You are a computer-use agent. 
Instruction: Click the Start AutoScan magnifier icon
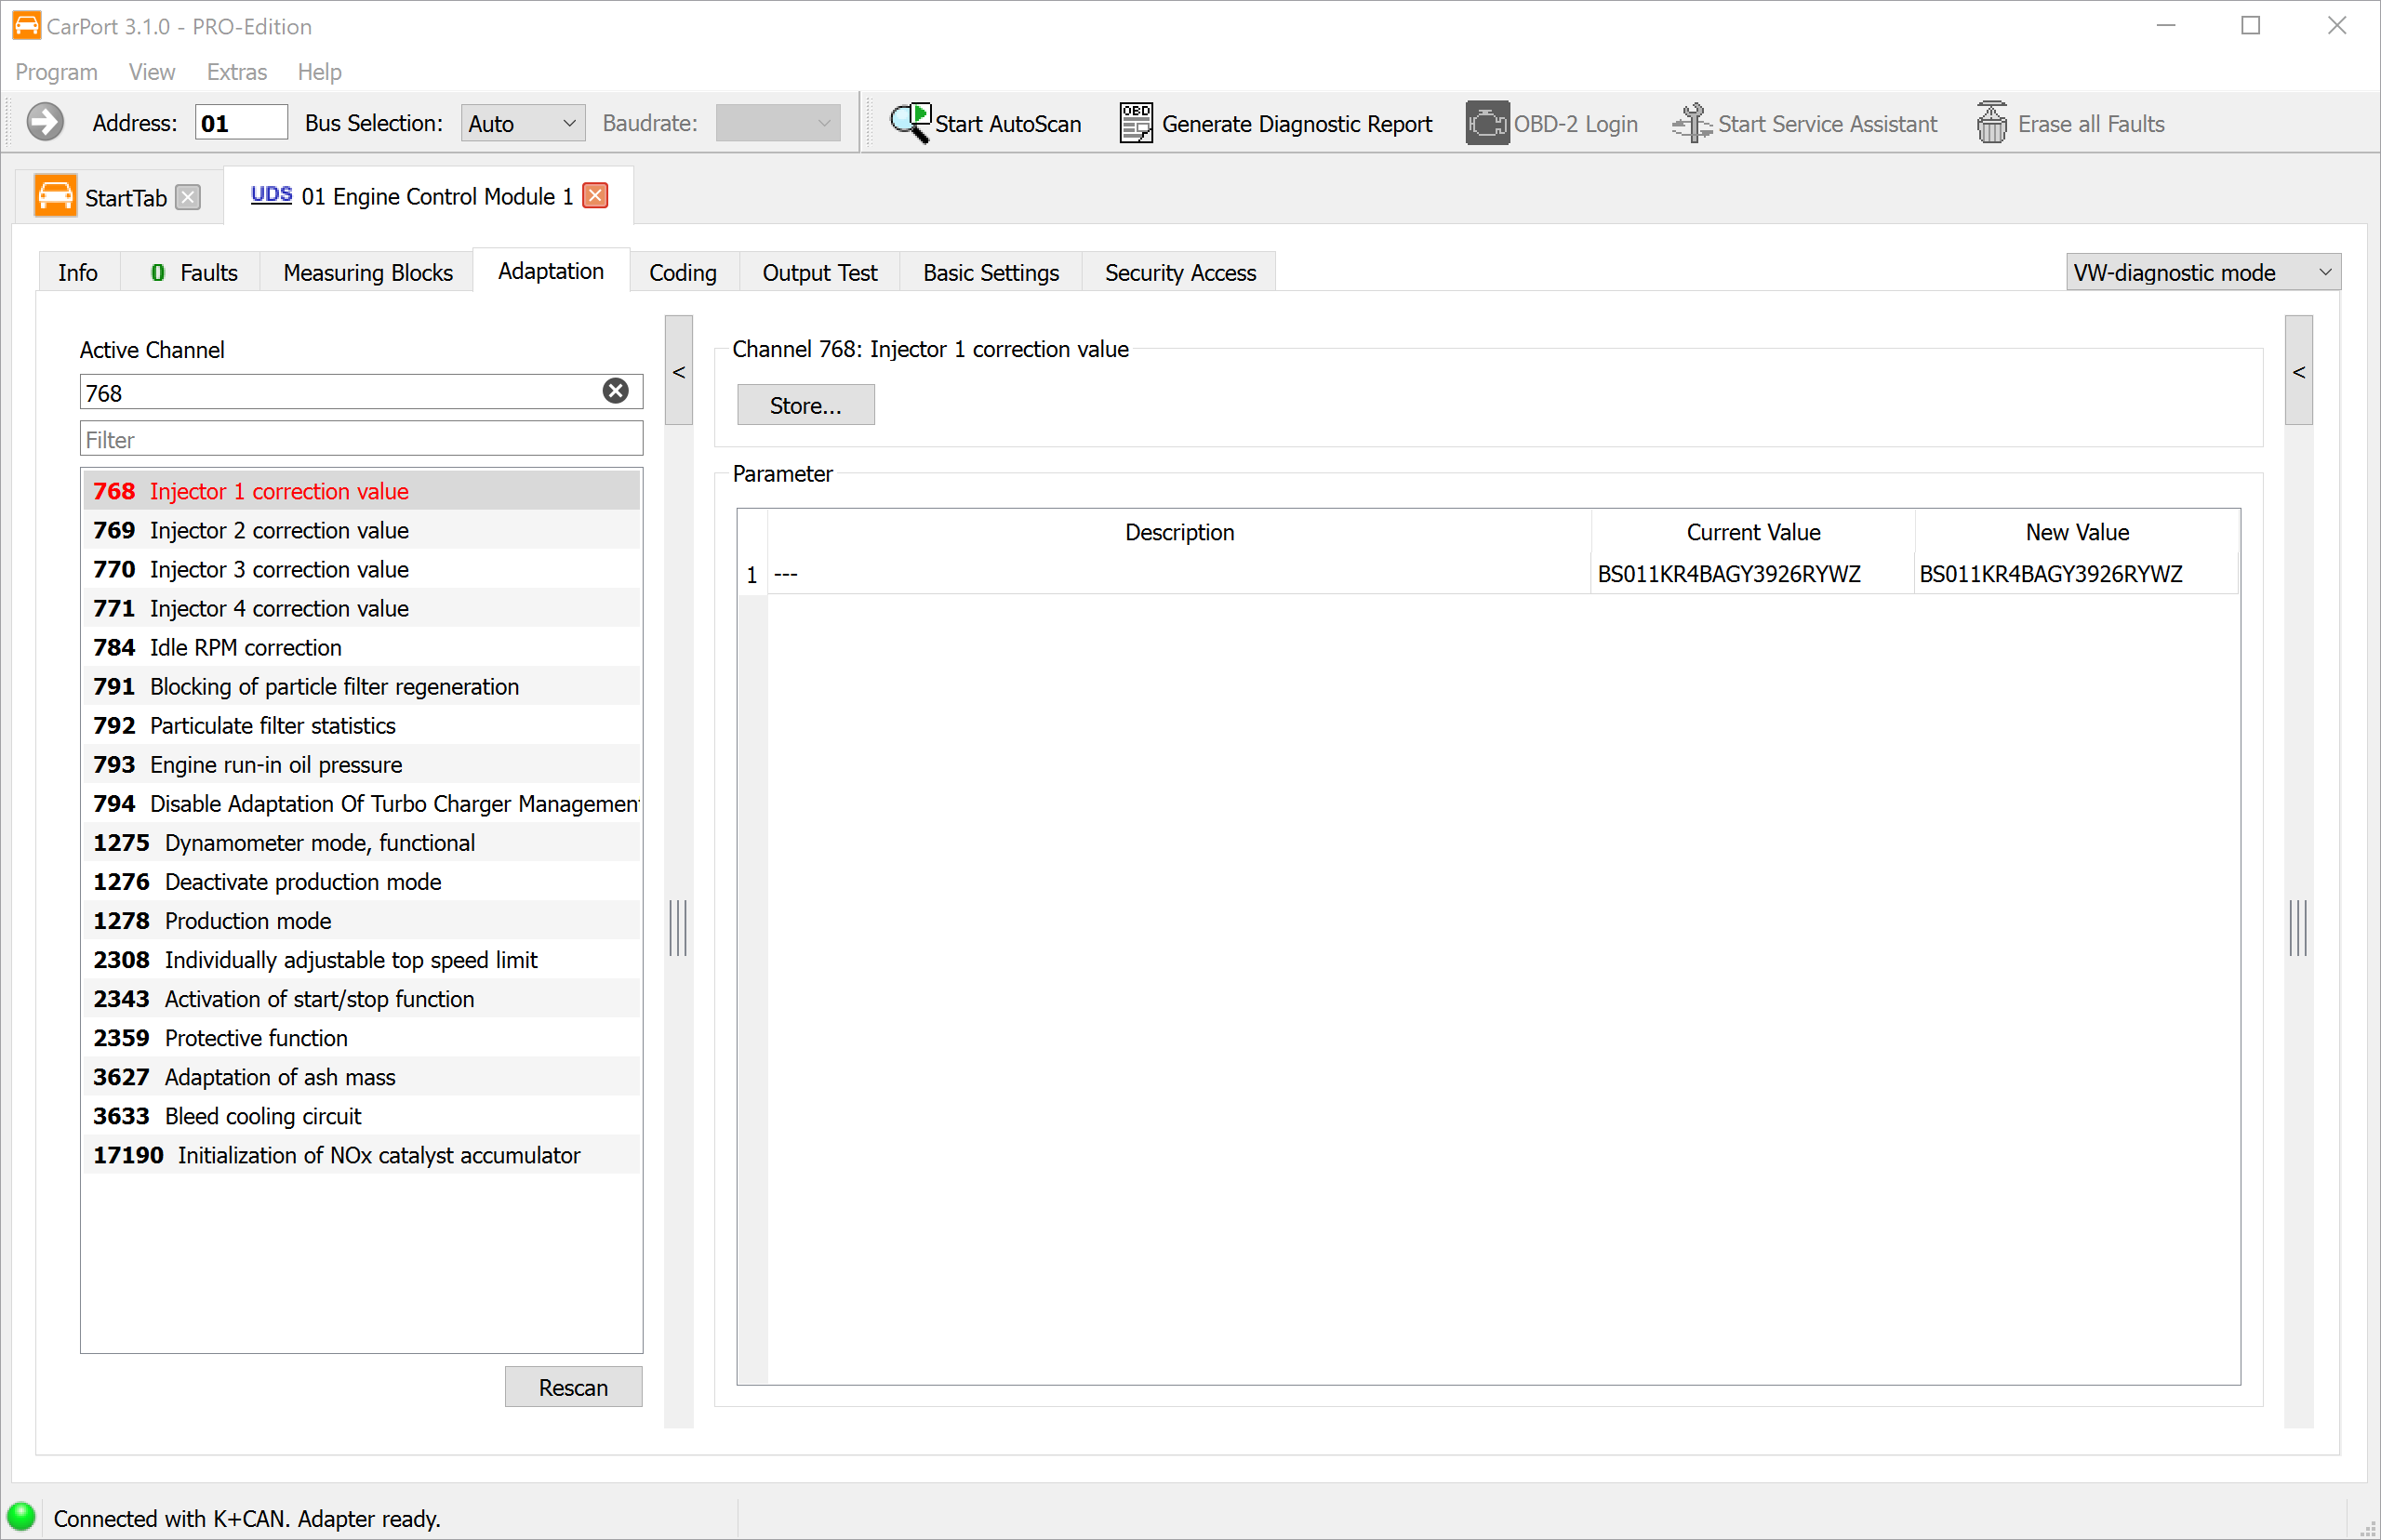pyautogui.click(x=910, y=123)
